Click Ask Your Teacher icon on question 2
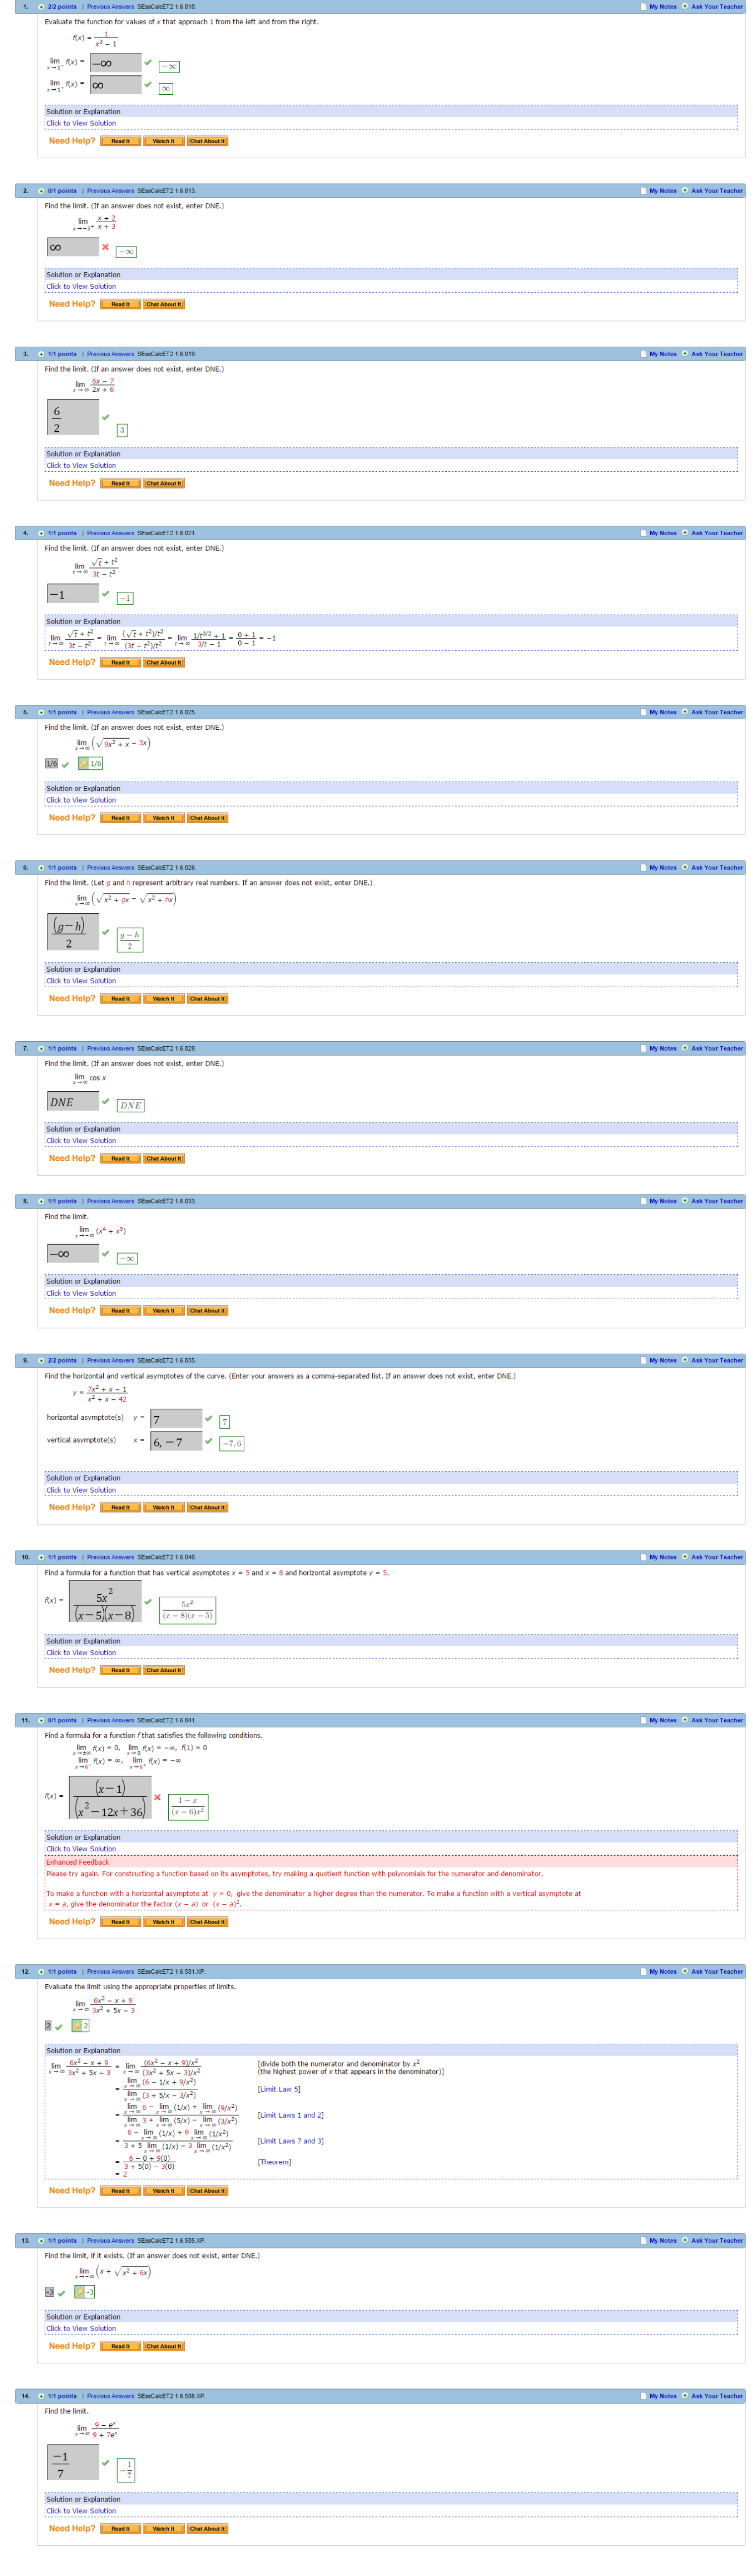 (x=684, y=190)
